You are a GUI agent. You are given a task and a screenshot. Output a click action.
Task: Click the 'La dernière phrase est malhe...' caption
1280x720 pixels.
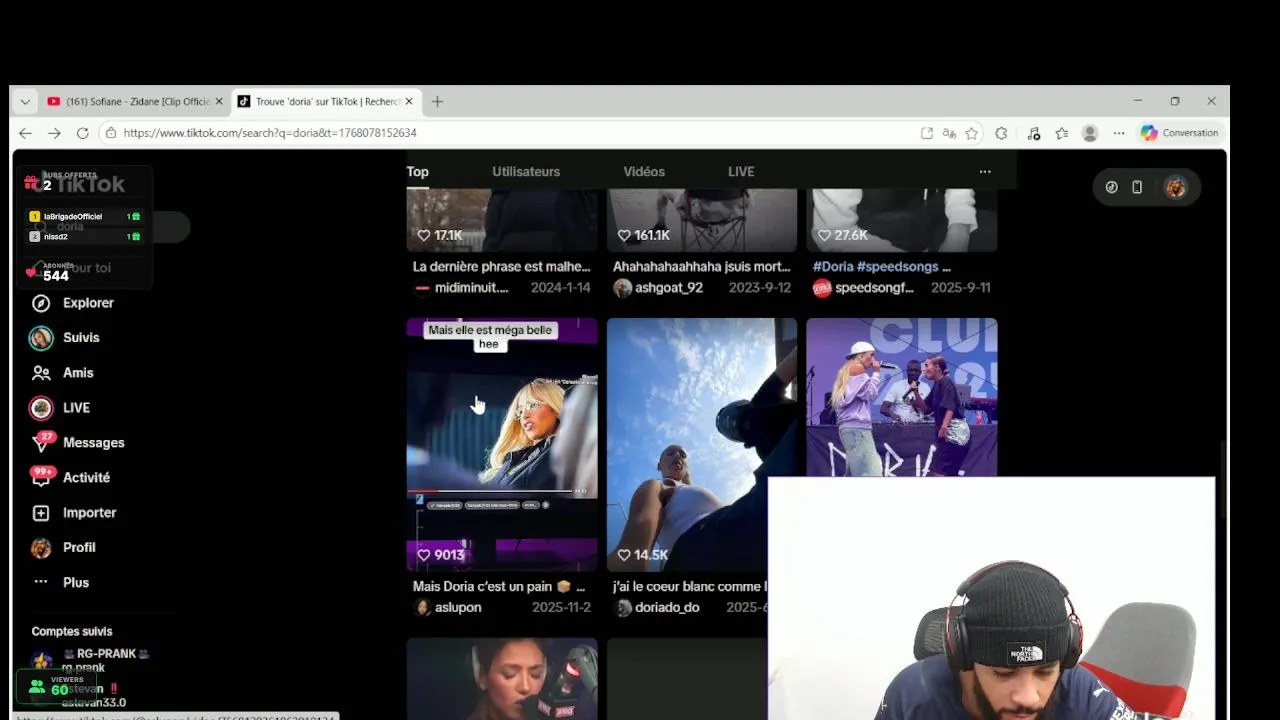pyautogui.click(x=501, y=267)
